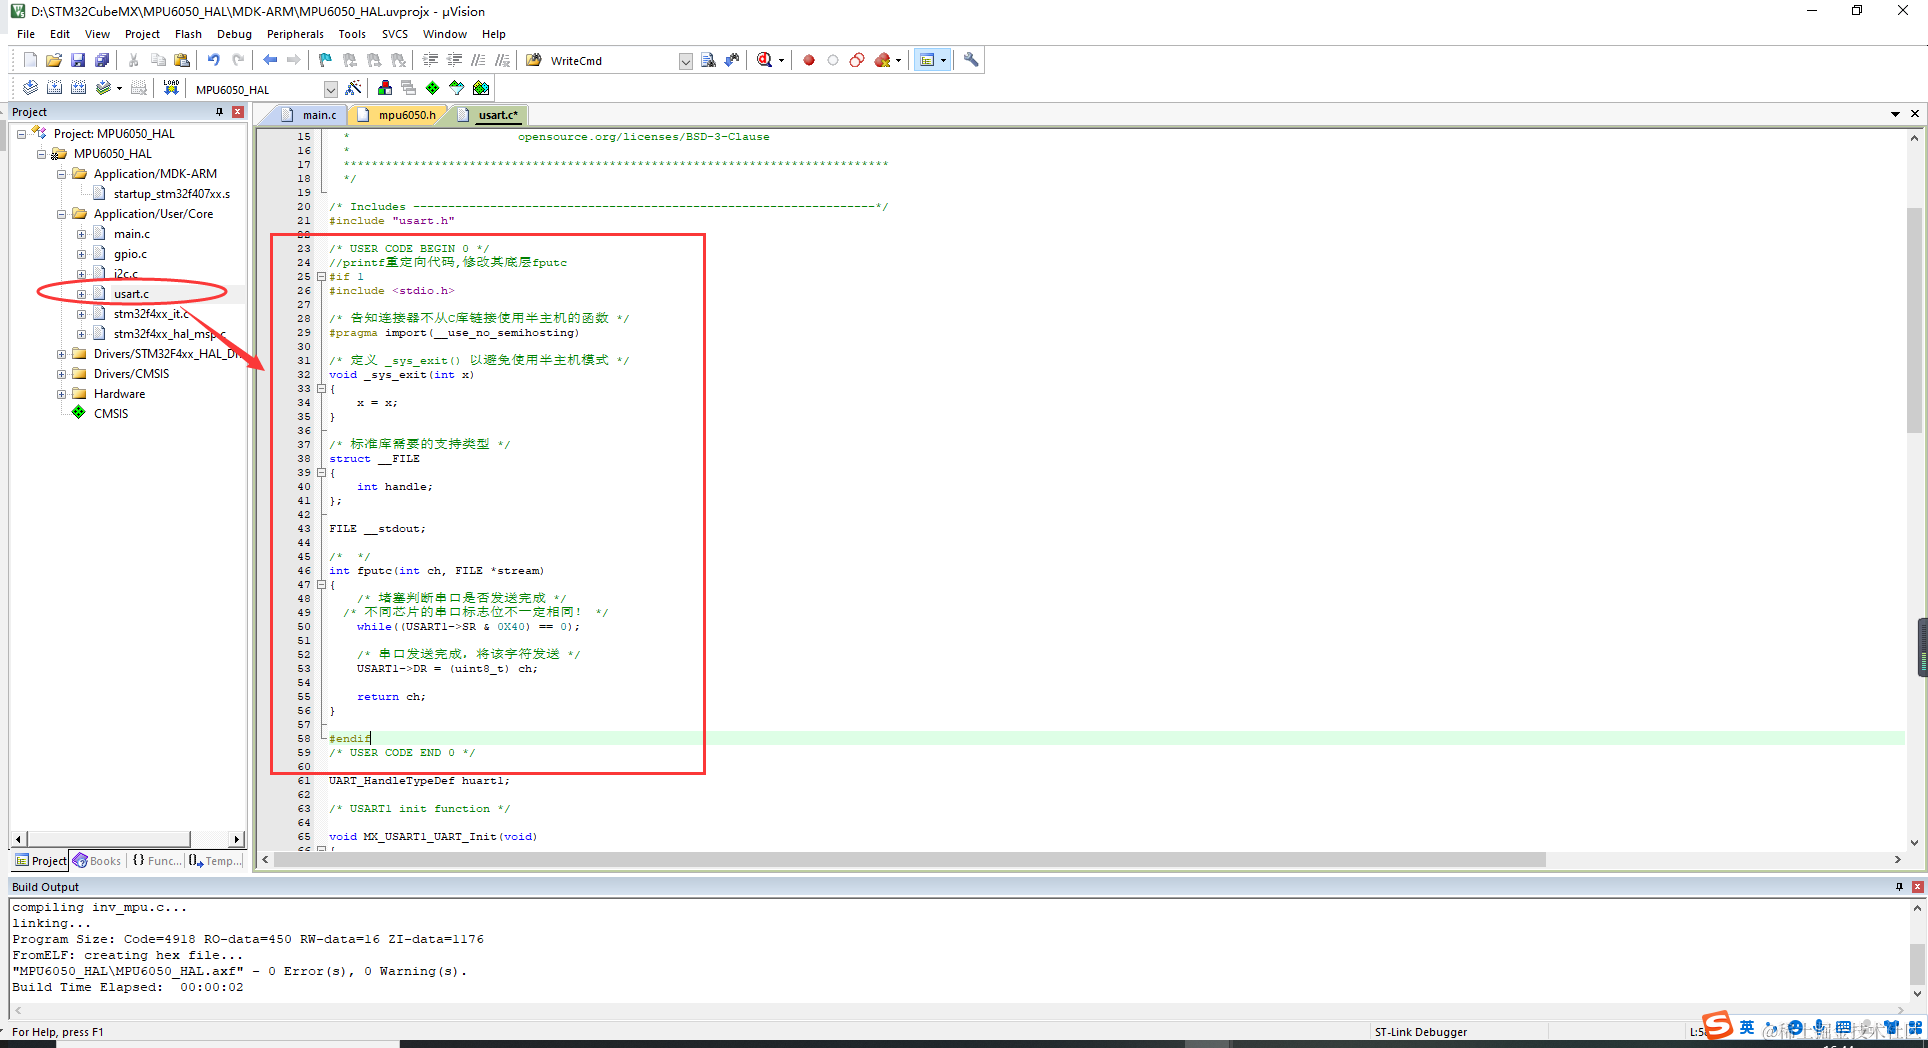Open the Peripherals menu
The width and height of the screenshot is (1928, 1048).
(295, 34)
